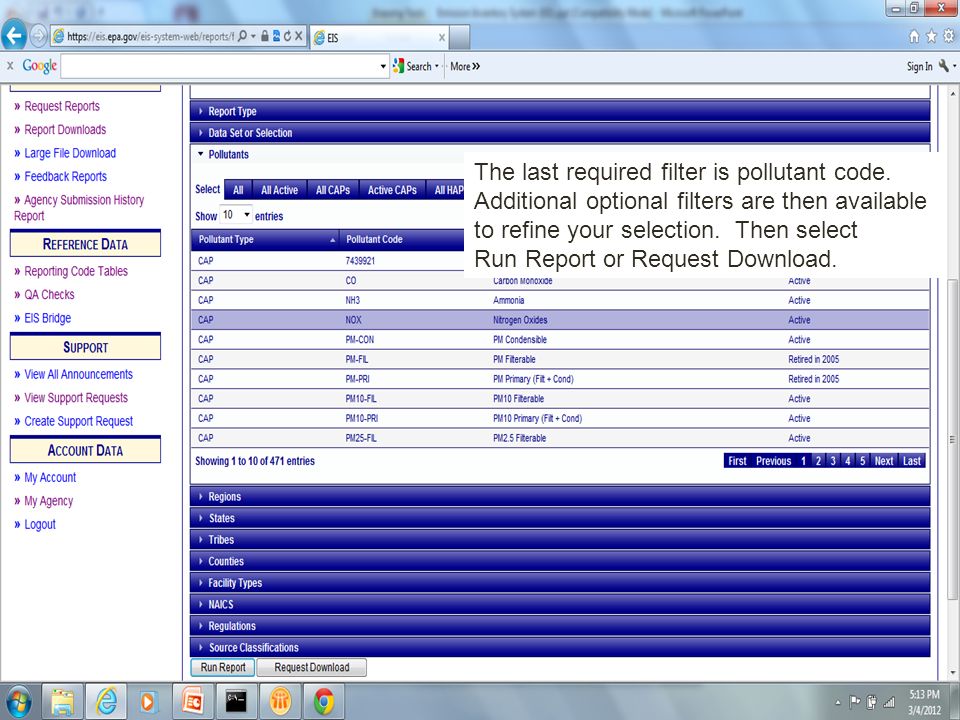Expand the Tribes filter section
The image size is (960, 720).
560,539
